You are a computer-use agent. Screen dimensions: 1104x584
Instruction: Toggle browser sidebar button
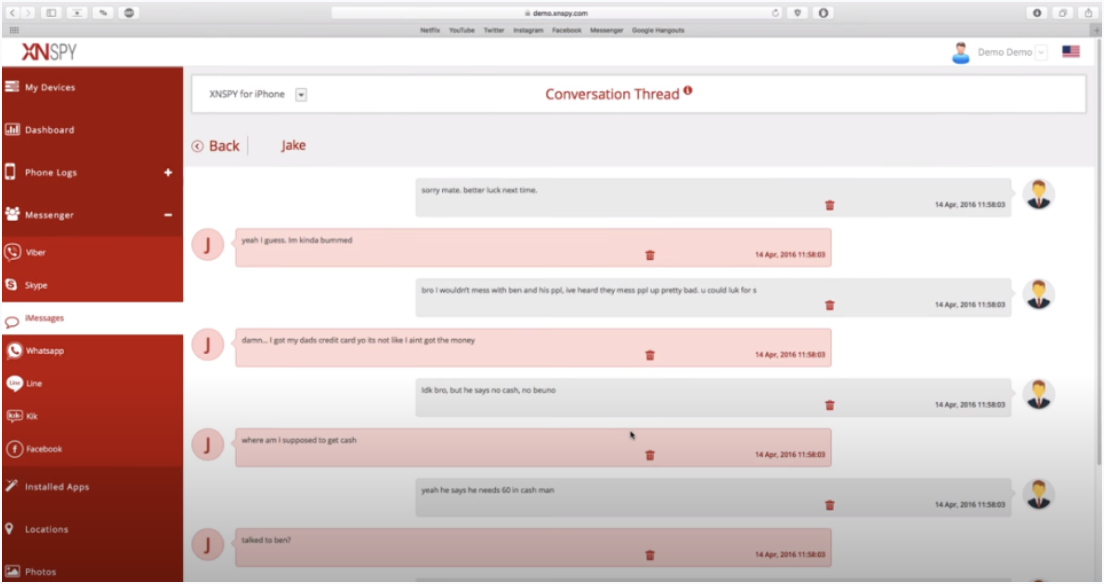click(x=51, y=13)
